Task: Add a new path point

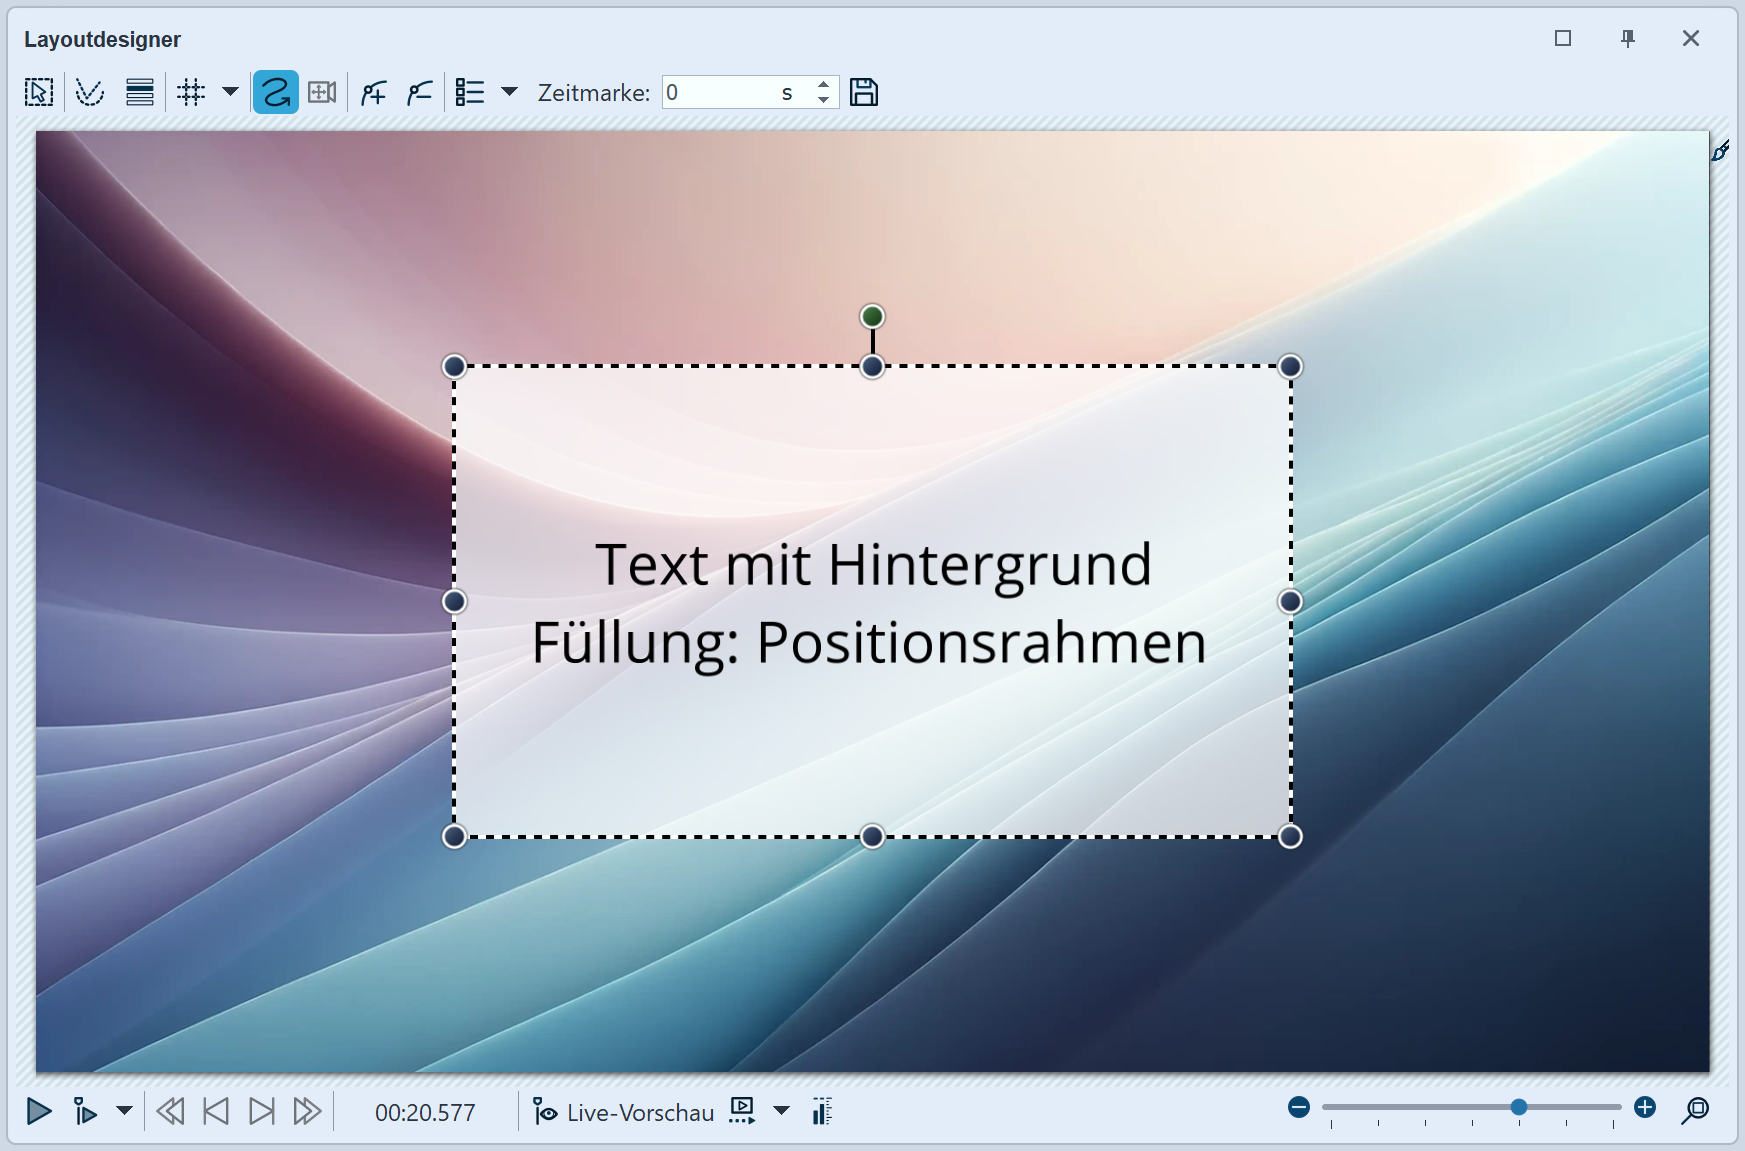Action: click(372, 92)
